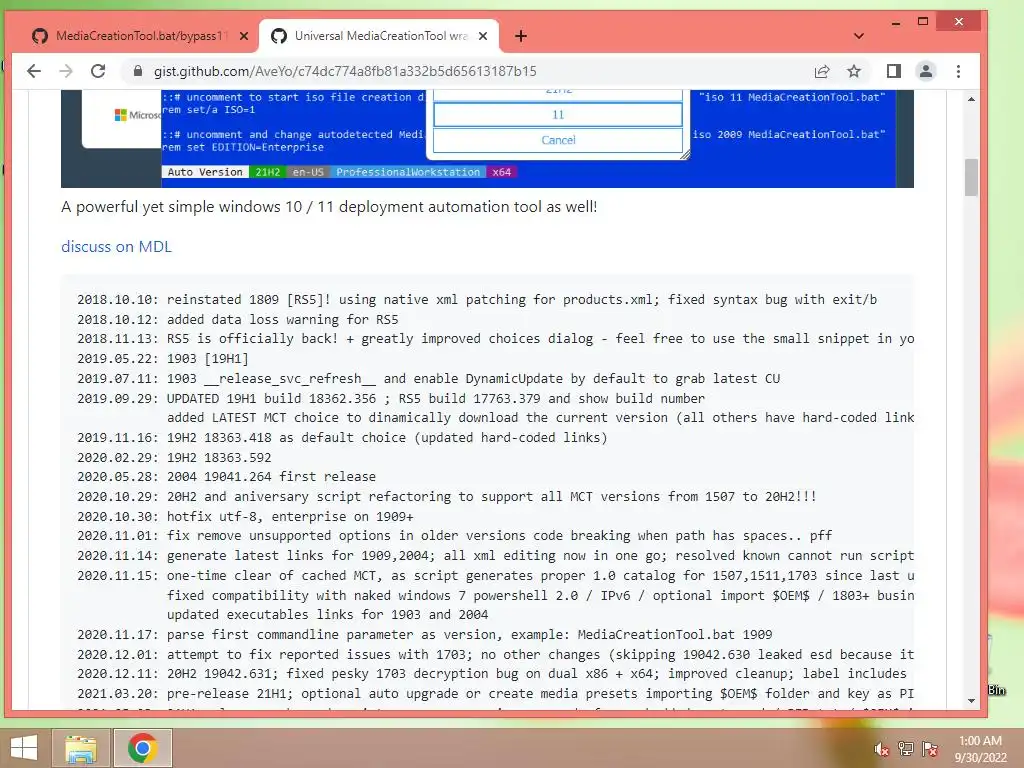Click the muted volume tray icon

tap(882, 748)
